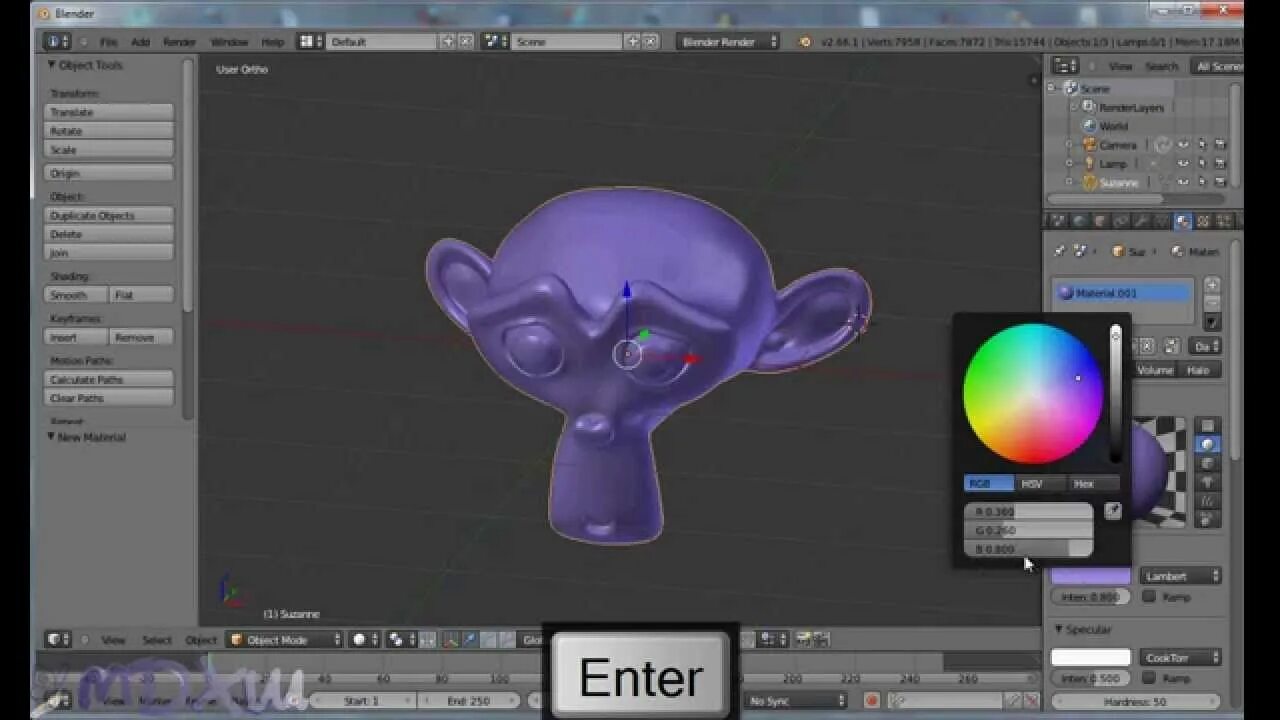
Task: Pick color with the eyedropper icon
Action: pyautogui.click(x=1113, y=511)
